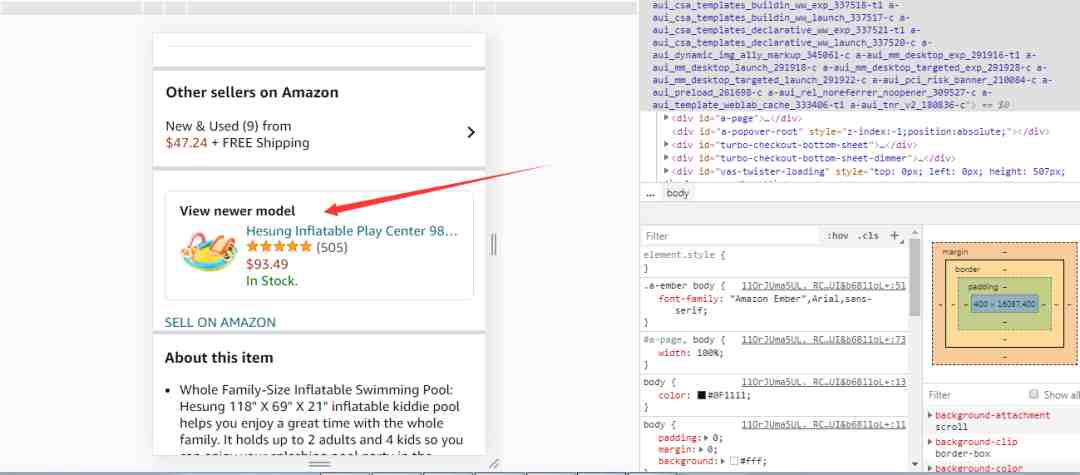Expand the turbo-checkout-bottom-sheet-dimmer div node
Viewport: 1080px width, 475px height.
[666, 158]
